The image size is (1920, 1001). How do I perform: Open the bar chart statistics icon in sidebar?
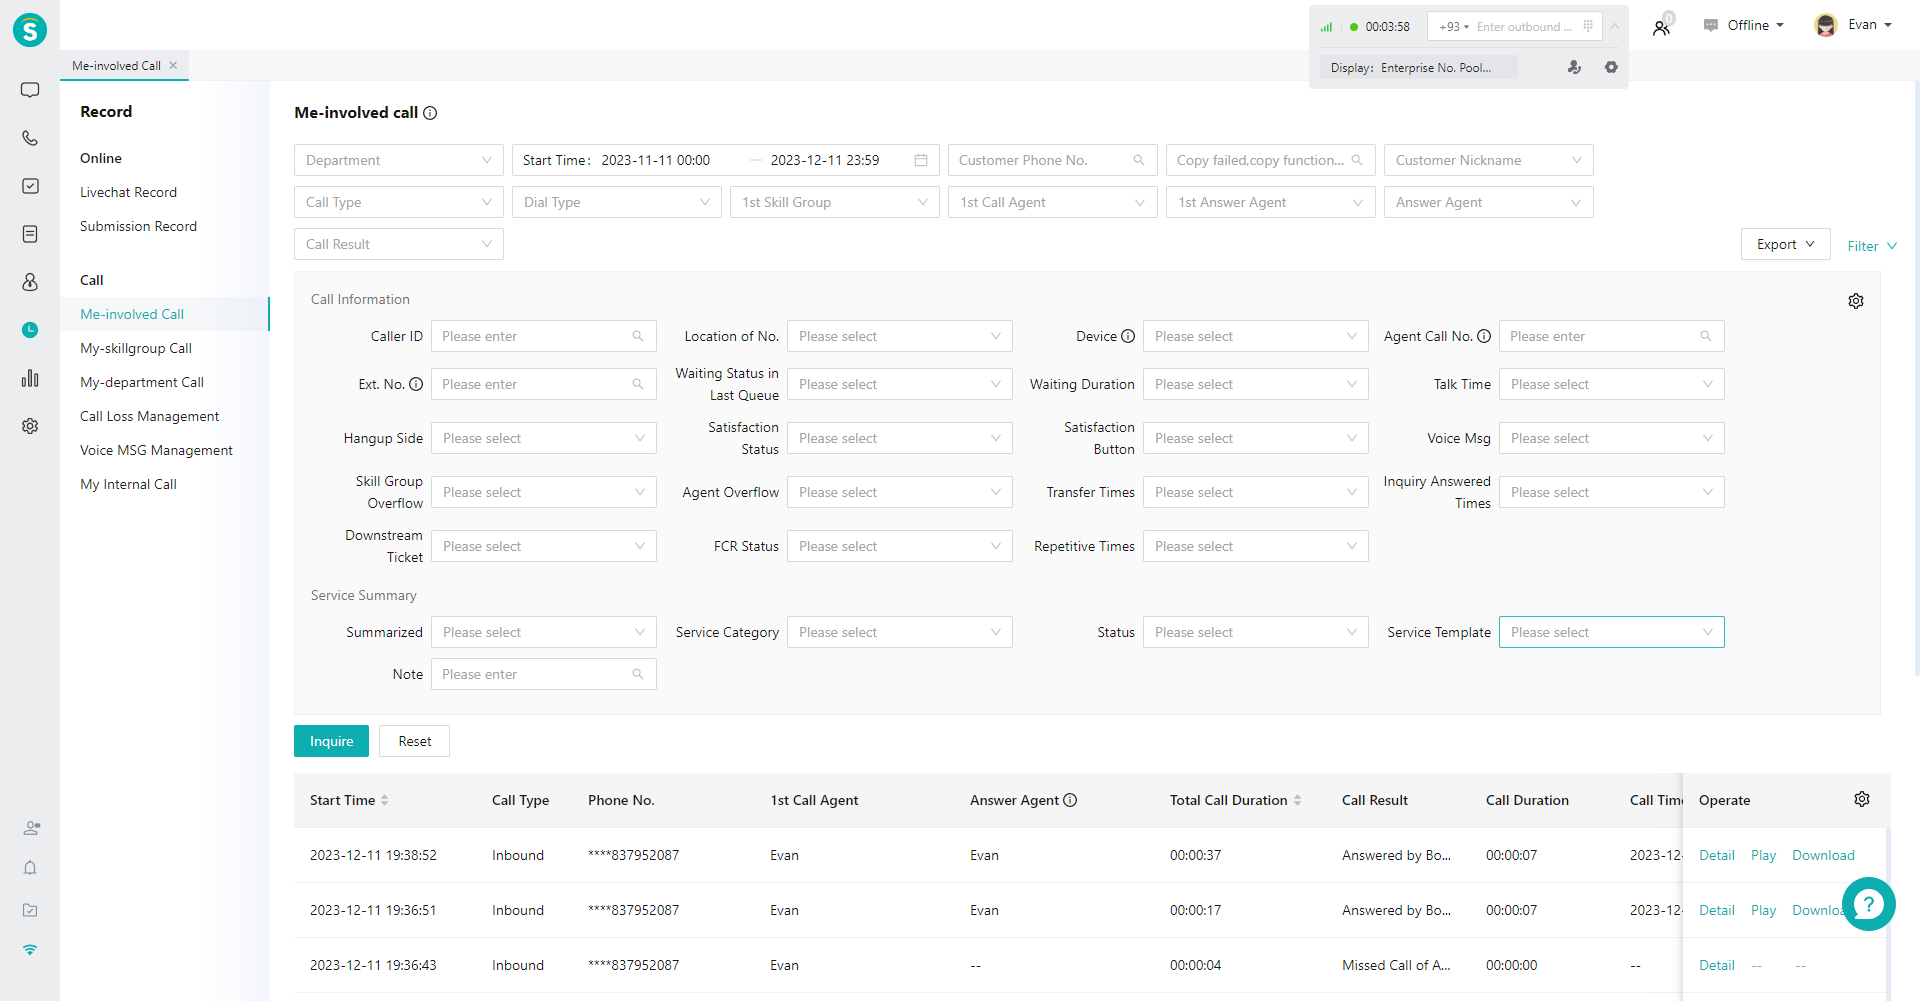click(x=30, y=378)
